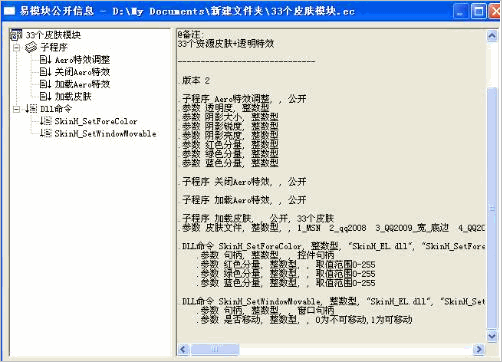Click the window title bar app icon

(x=9, y=11)
